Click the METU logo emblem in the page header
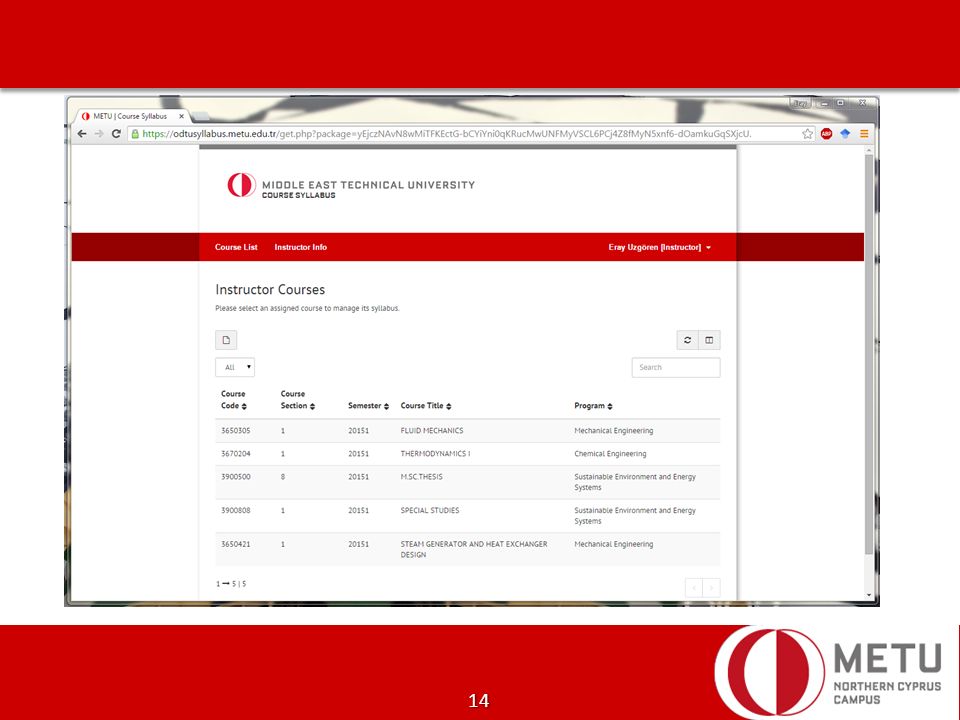The height and width of the screenshot is (720, 960). click(241, 184)
